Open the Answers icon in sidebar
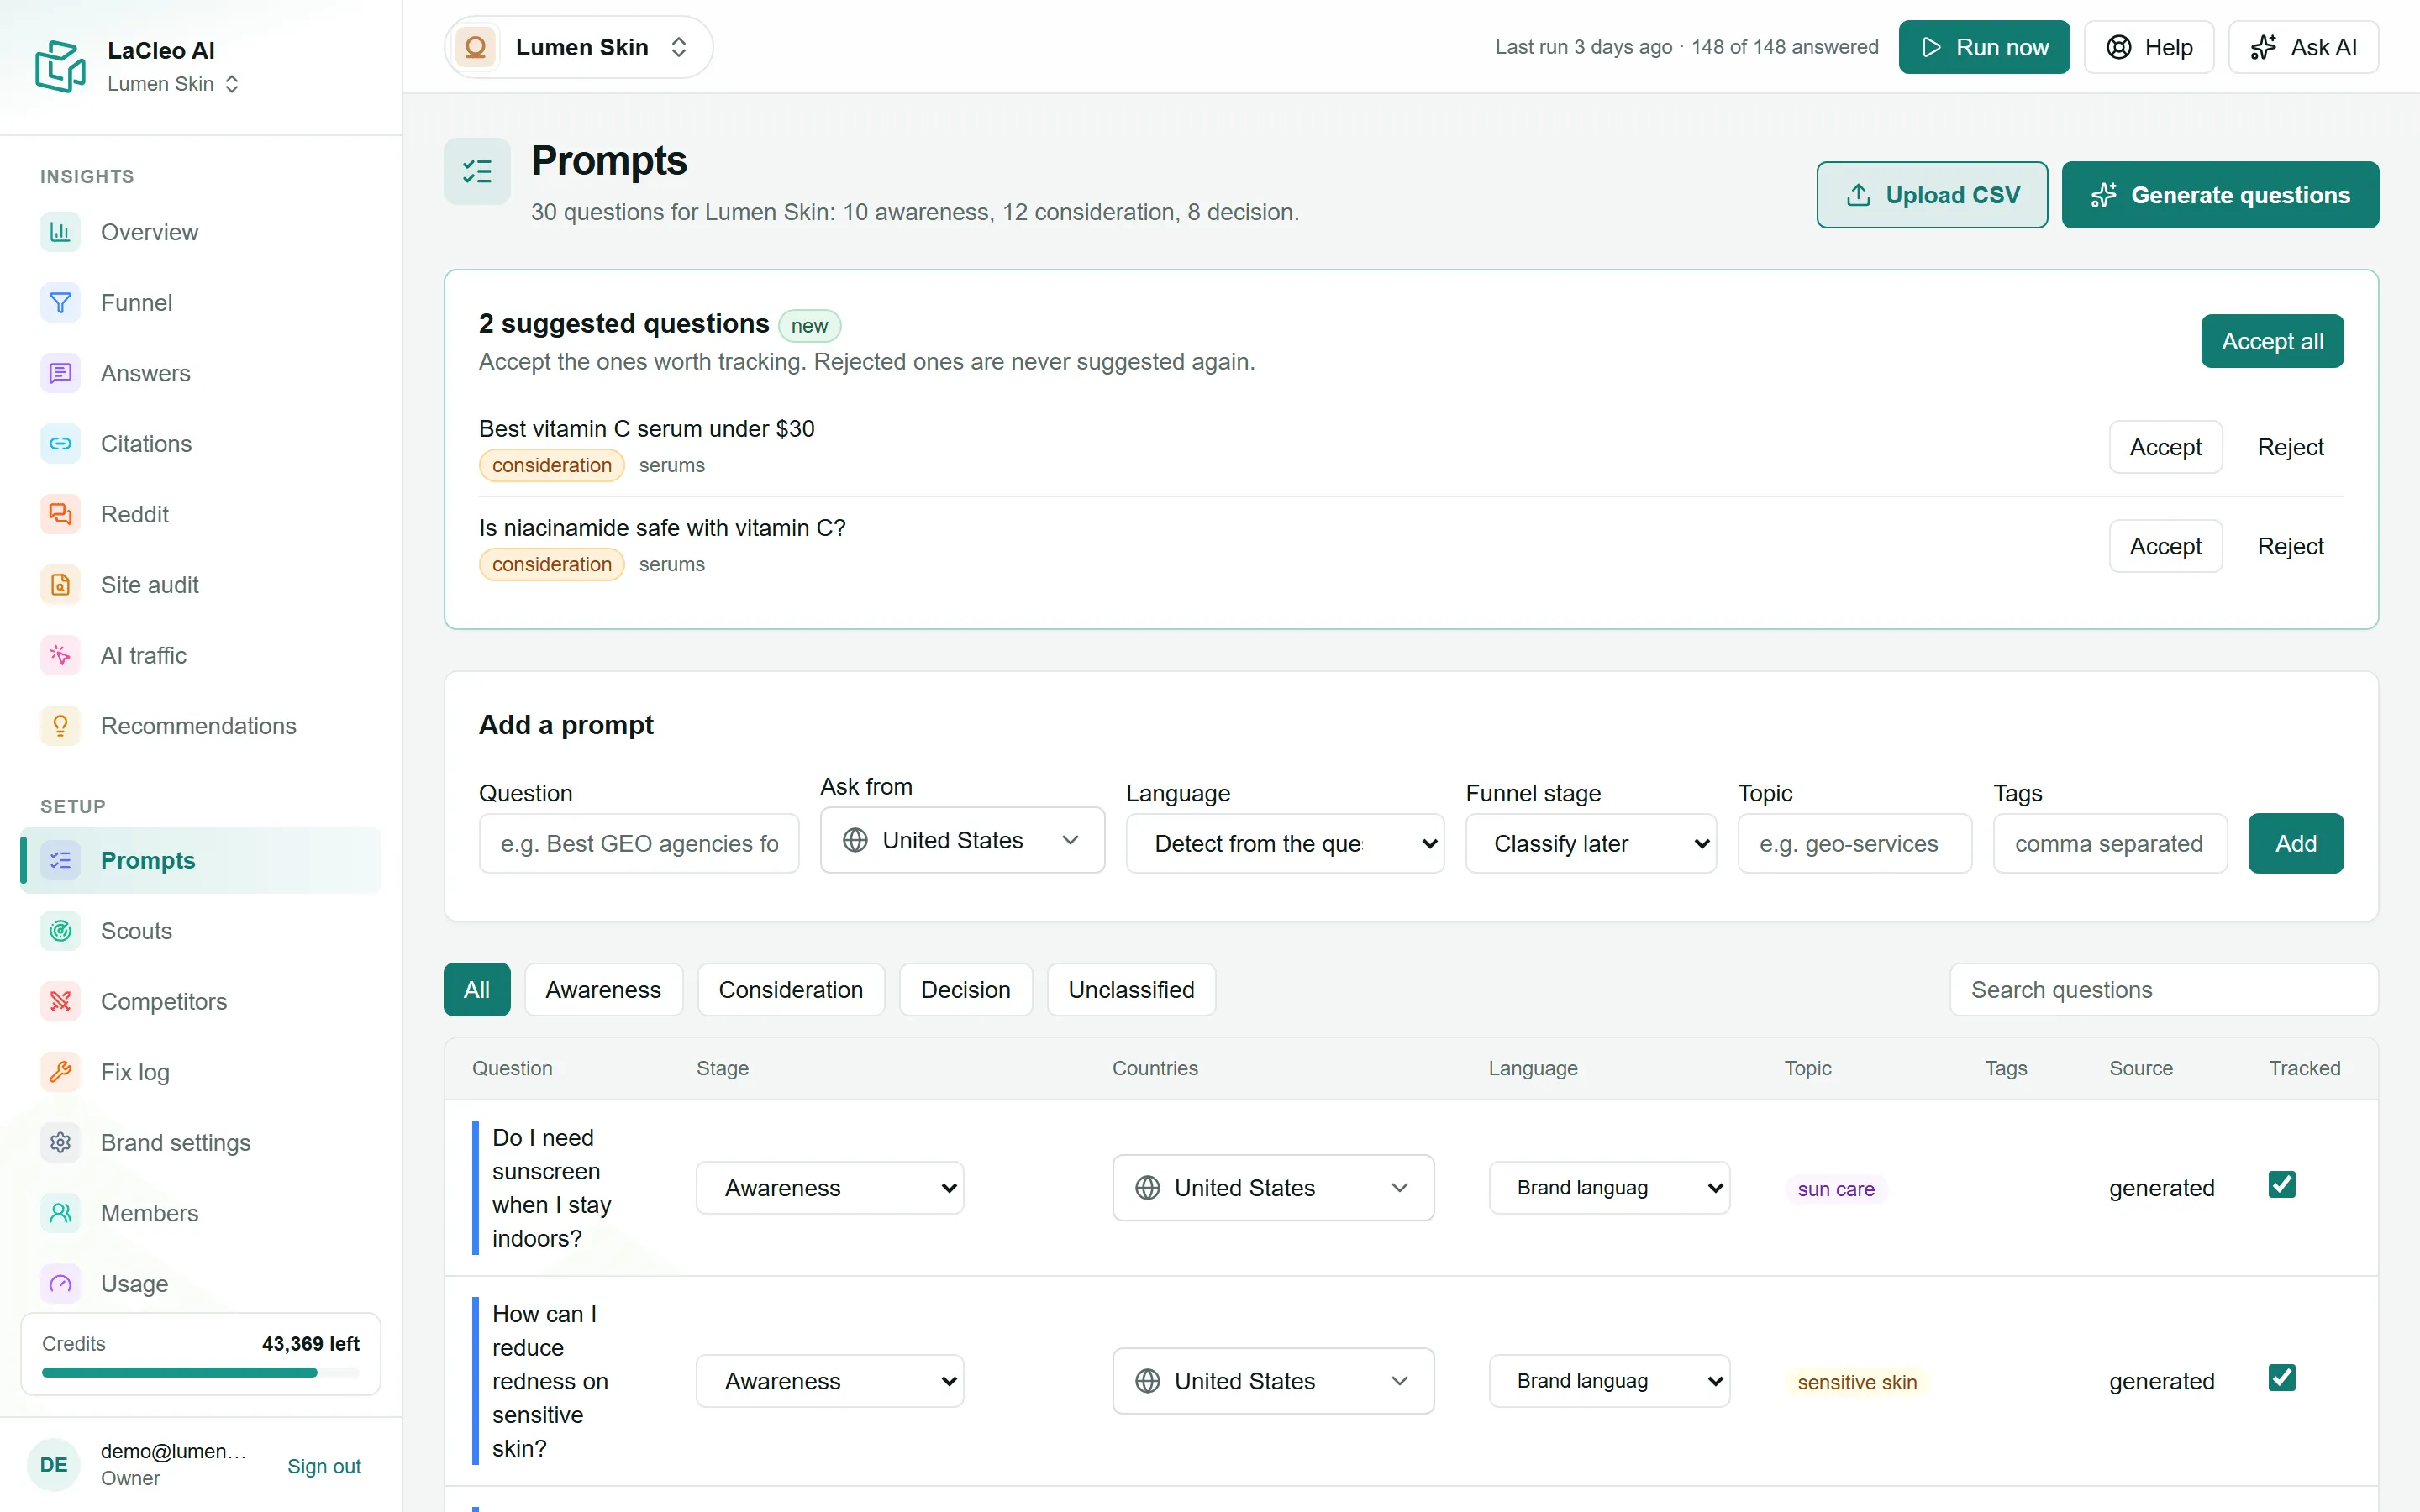The image size is (2420, 1512). (60, 373)
